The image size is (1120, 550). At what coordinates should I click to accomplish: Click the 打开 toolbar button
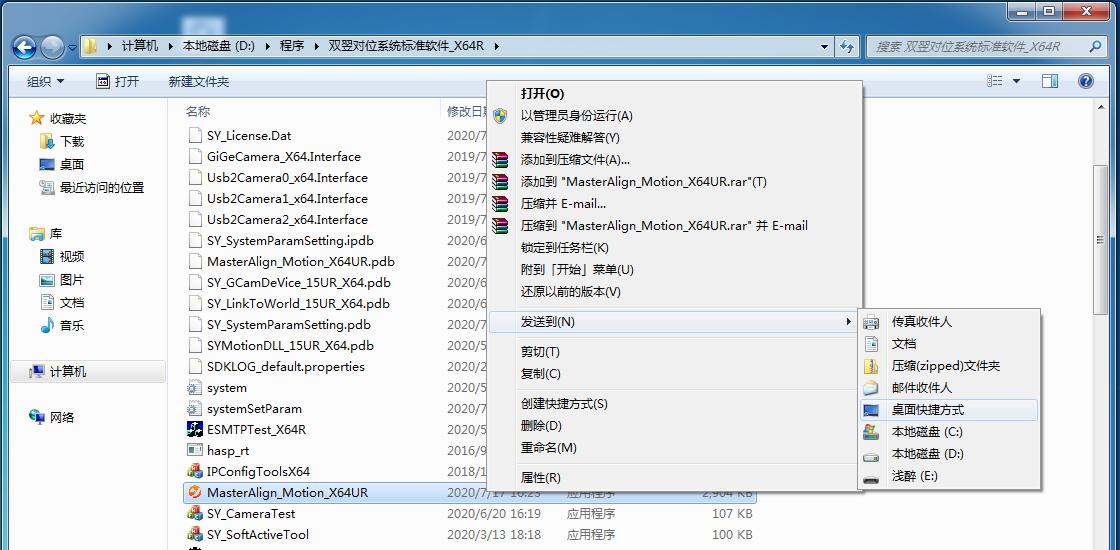coord(117,81)
